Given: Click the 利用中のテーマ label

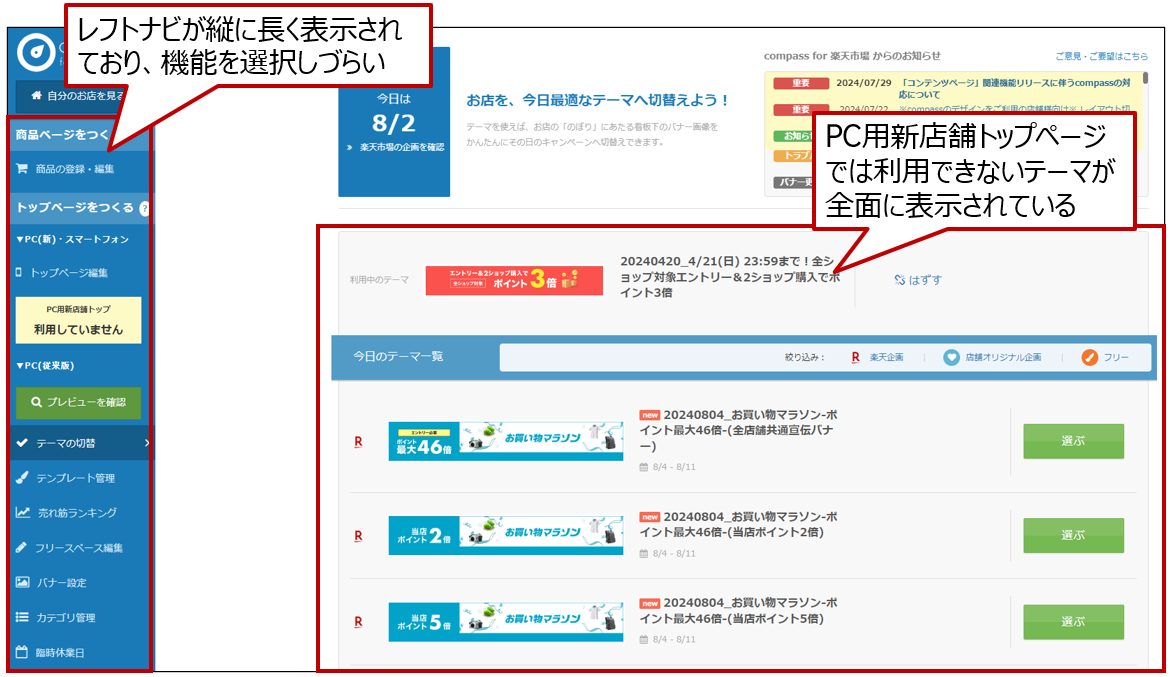Looking at the screenshot, I should (x=379, y=280).
